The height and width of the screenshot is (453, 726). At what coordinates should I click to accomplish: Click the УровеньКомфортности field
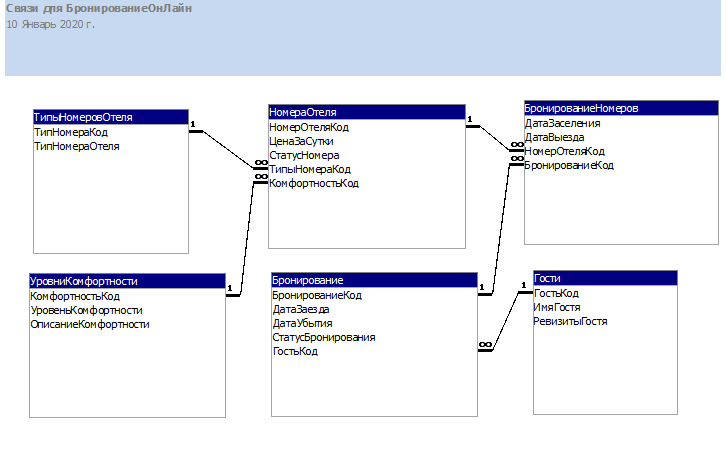[x=86, y=311]
